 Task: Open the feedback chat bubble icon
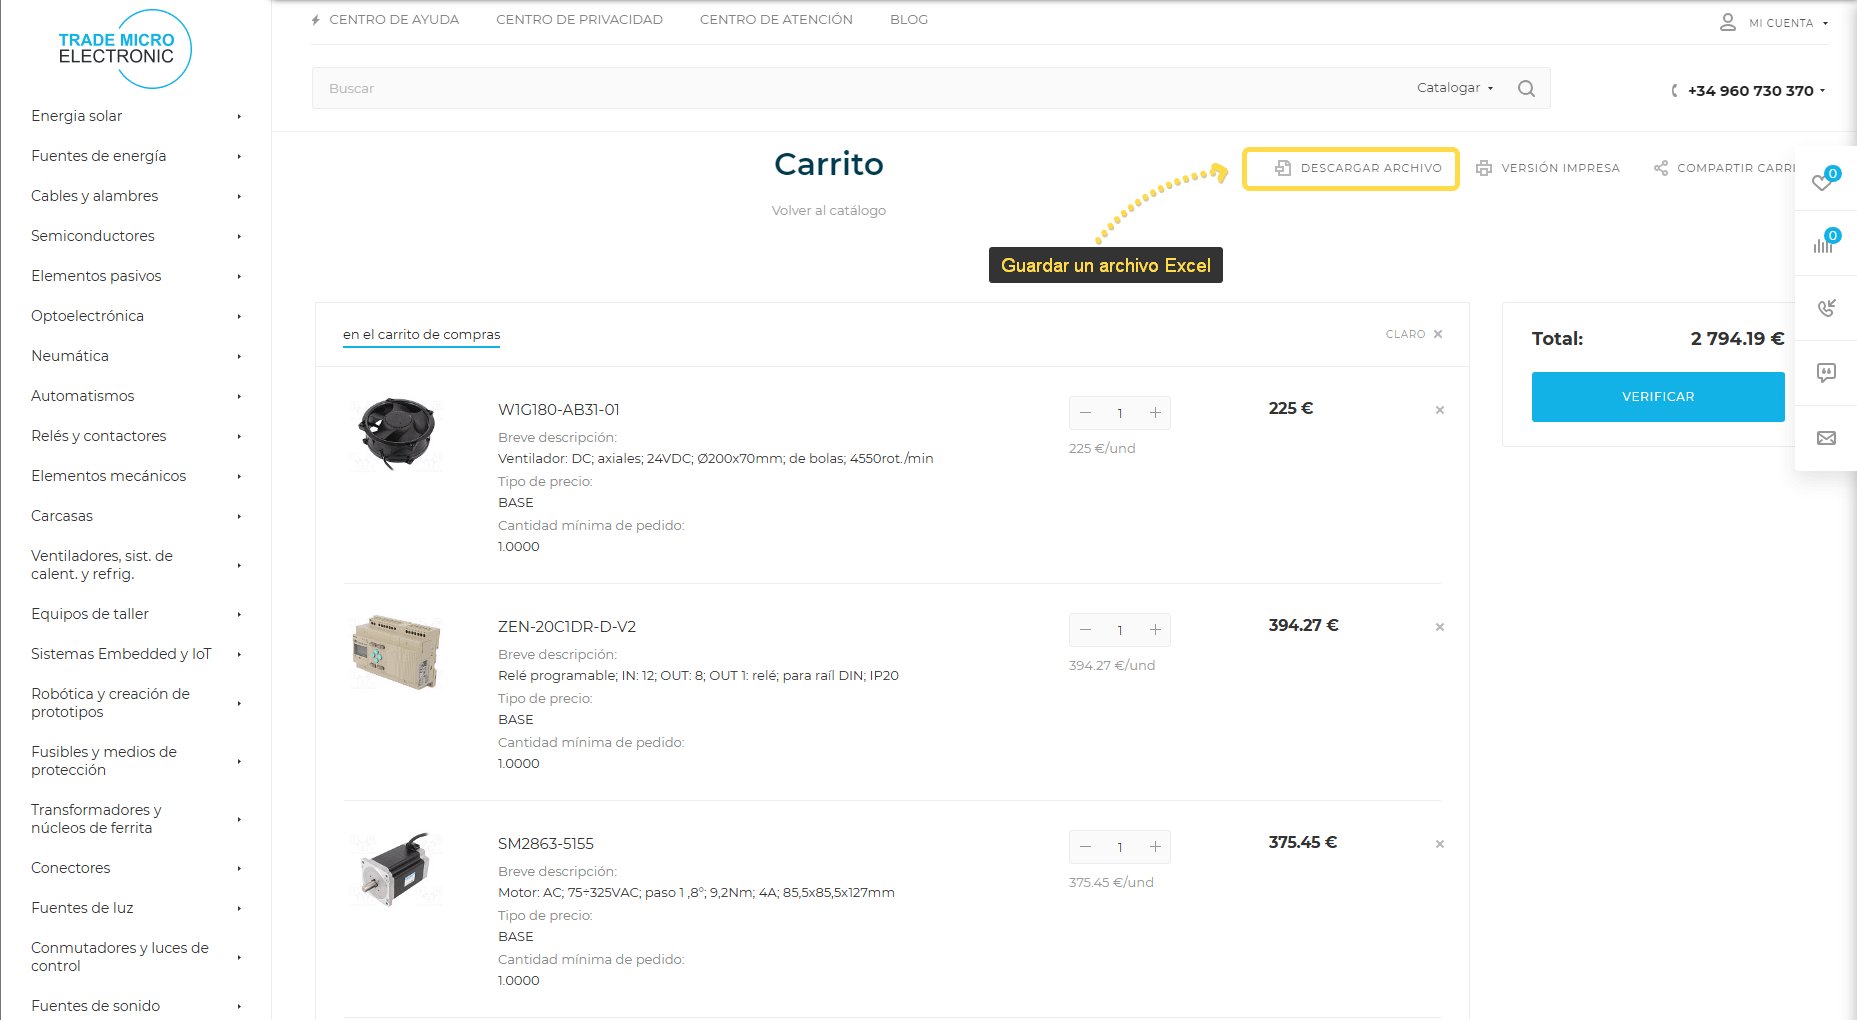pyautogui.click(x=1826, y=373)
